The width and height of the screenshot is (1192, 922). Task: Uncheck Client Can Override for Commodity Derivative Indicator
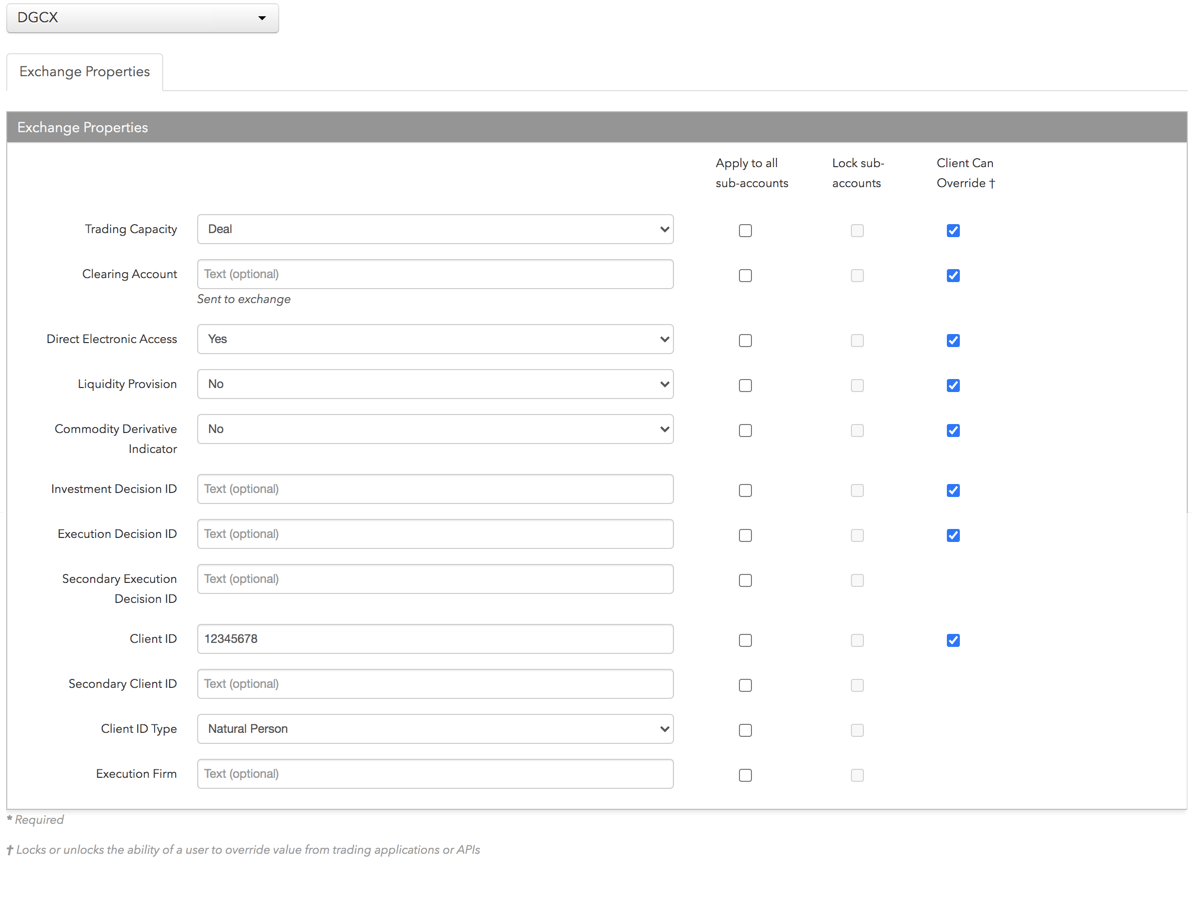(953, 430)
